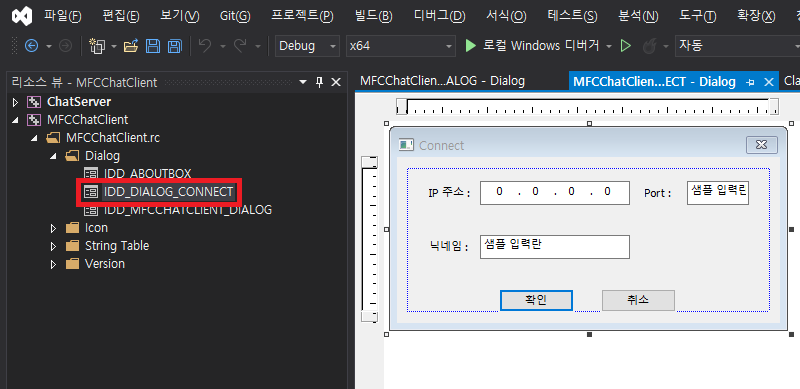Click the String Table folder icon

click(72, 246)
